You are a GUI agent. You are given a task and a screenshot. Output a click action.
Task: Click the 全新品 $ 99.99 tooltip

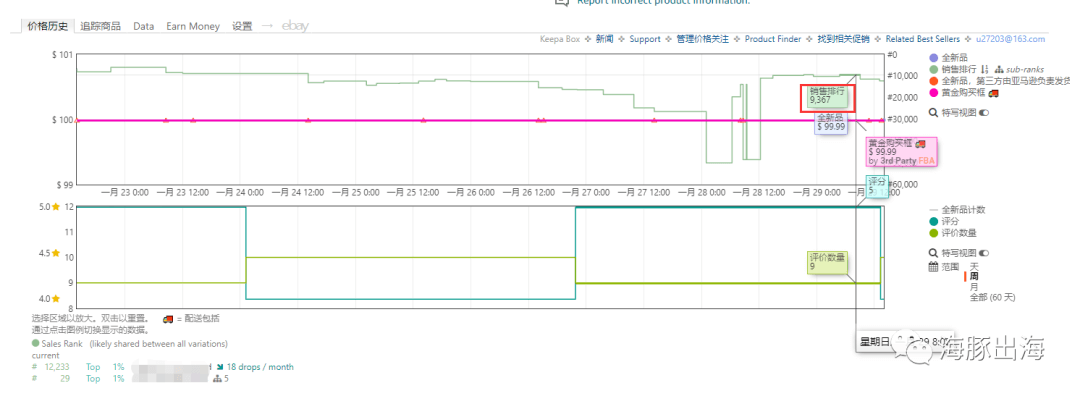831,123
